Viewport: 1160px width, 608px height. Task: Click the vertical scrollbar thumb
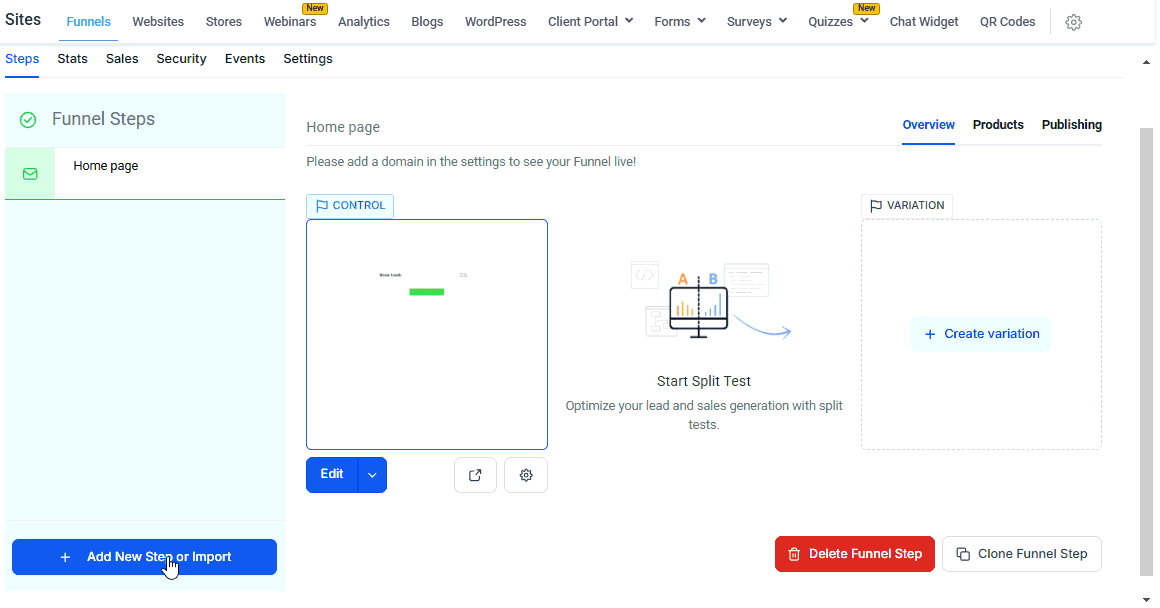[1147, 351]
